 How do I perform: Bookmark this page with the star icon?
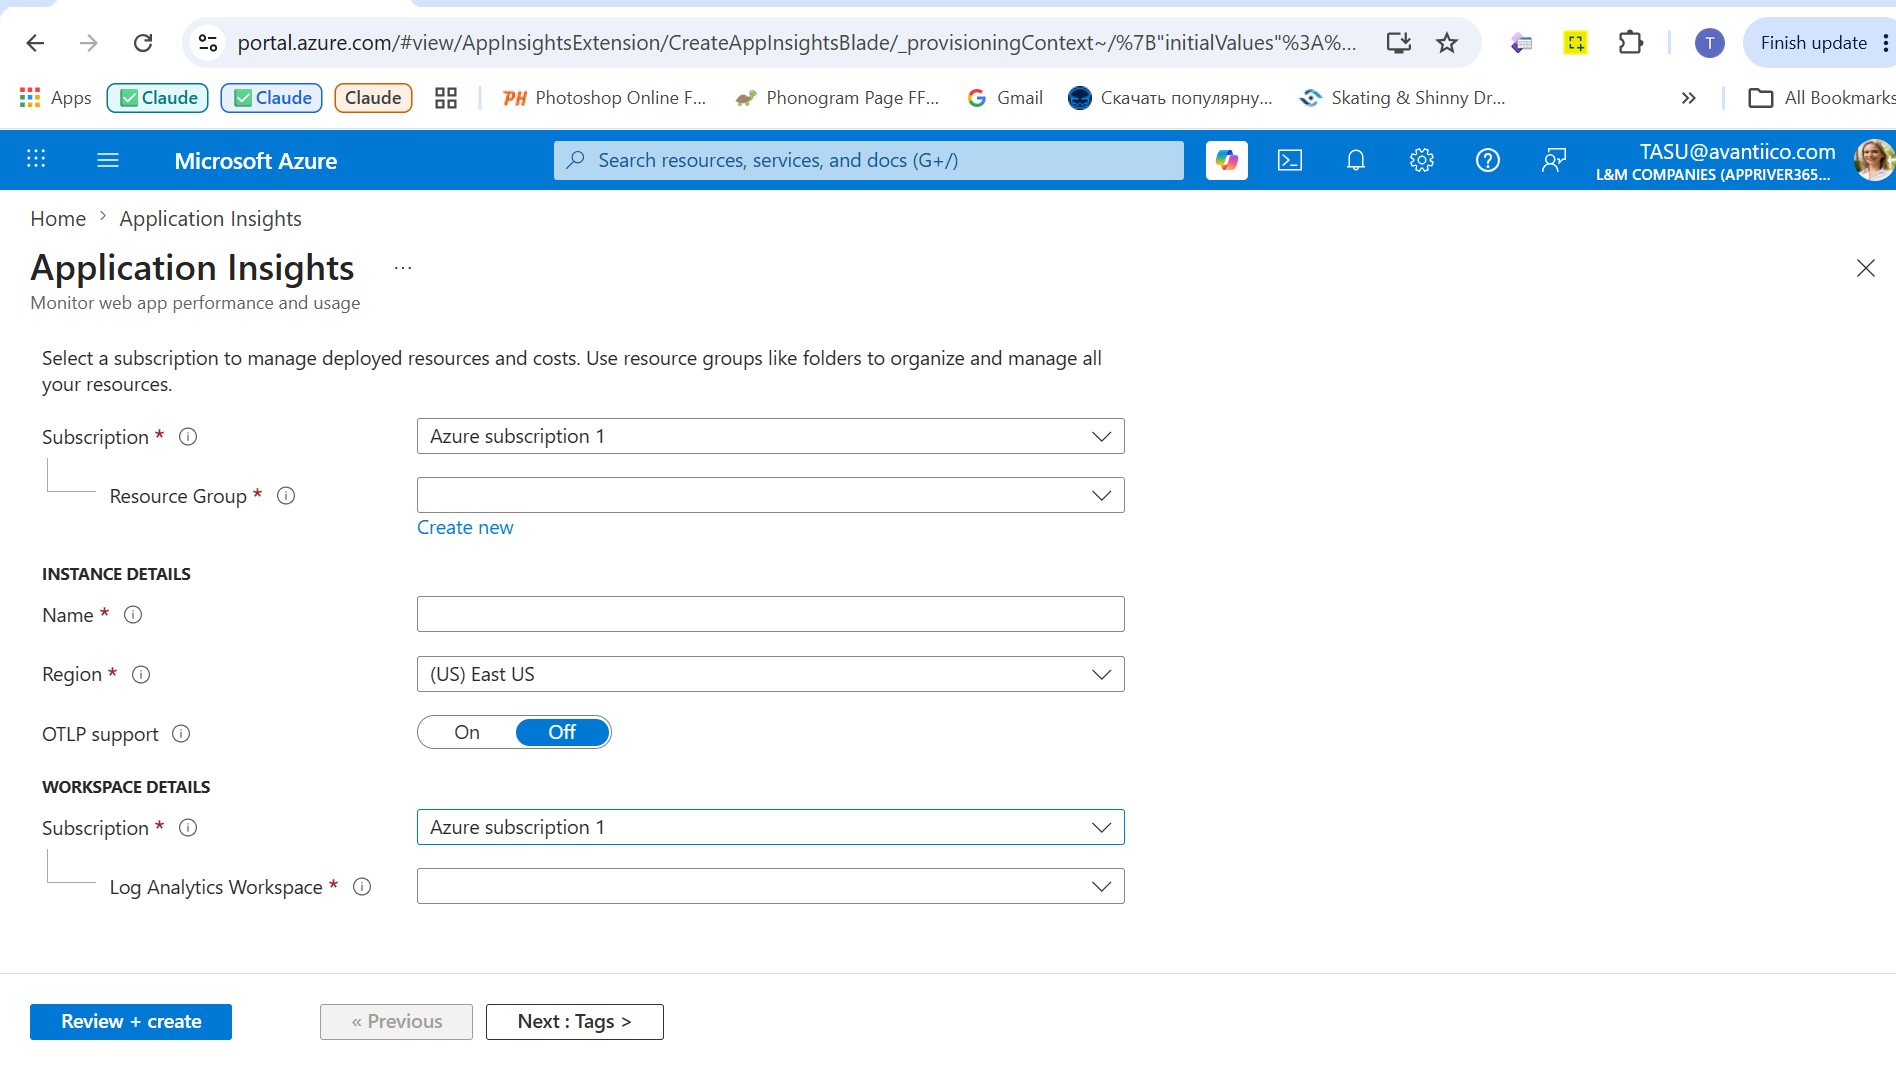(x=1447, y=42)
